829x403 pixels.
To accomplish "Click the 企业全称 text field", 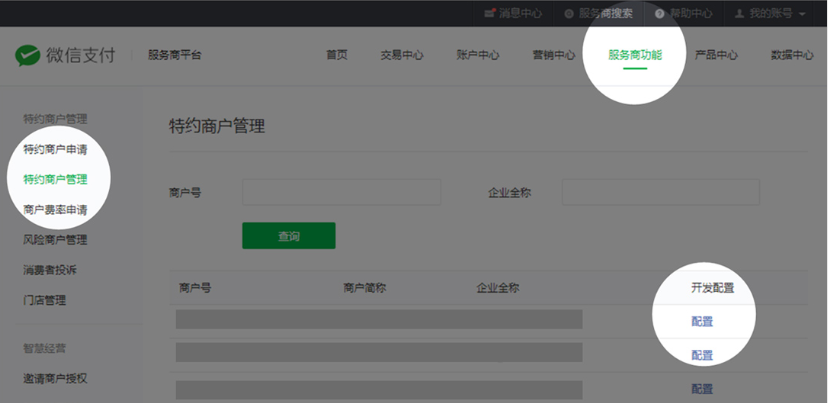I will 660,192.
